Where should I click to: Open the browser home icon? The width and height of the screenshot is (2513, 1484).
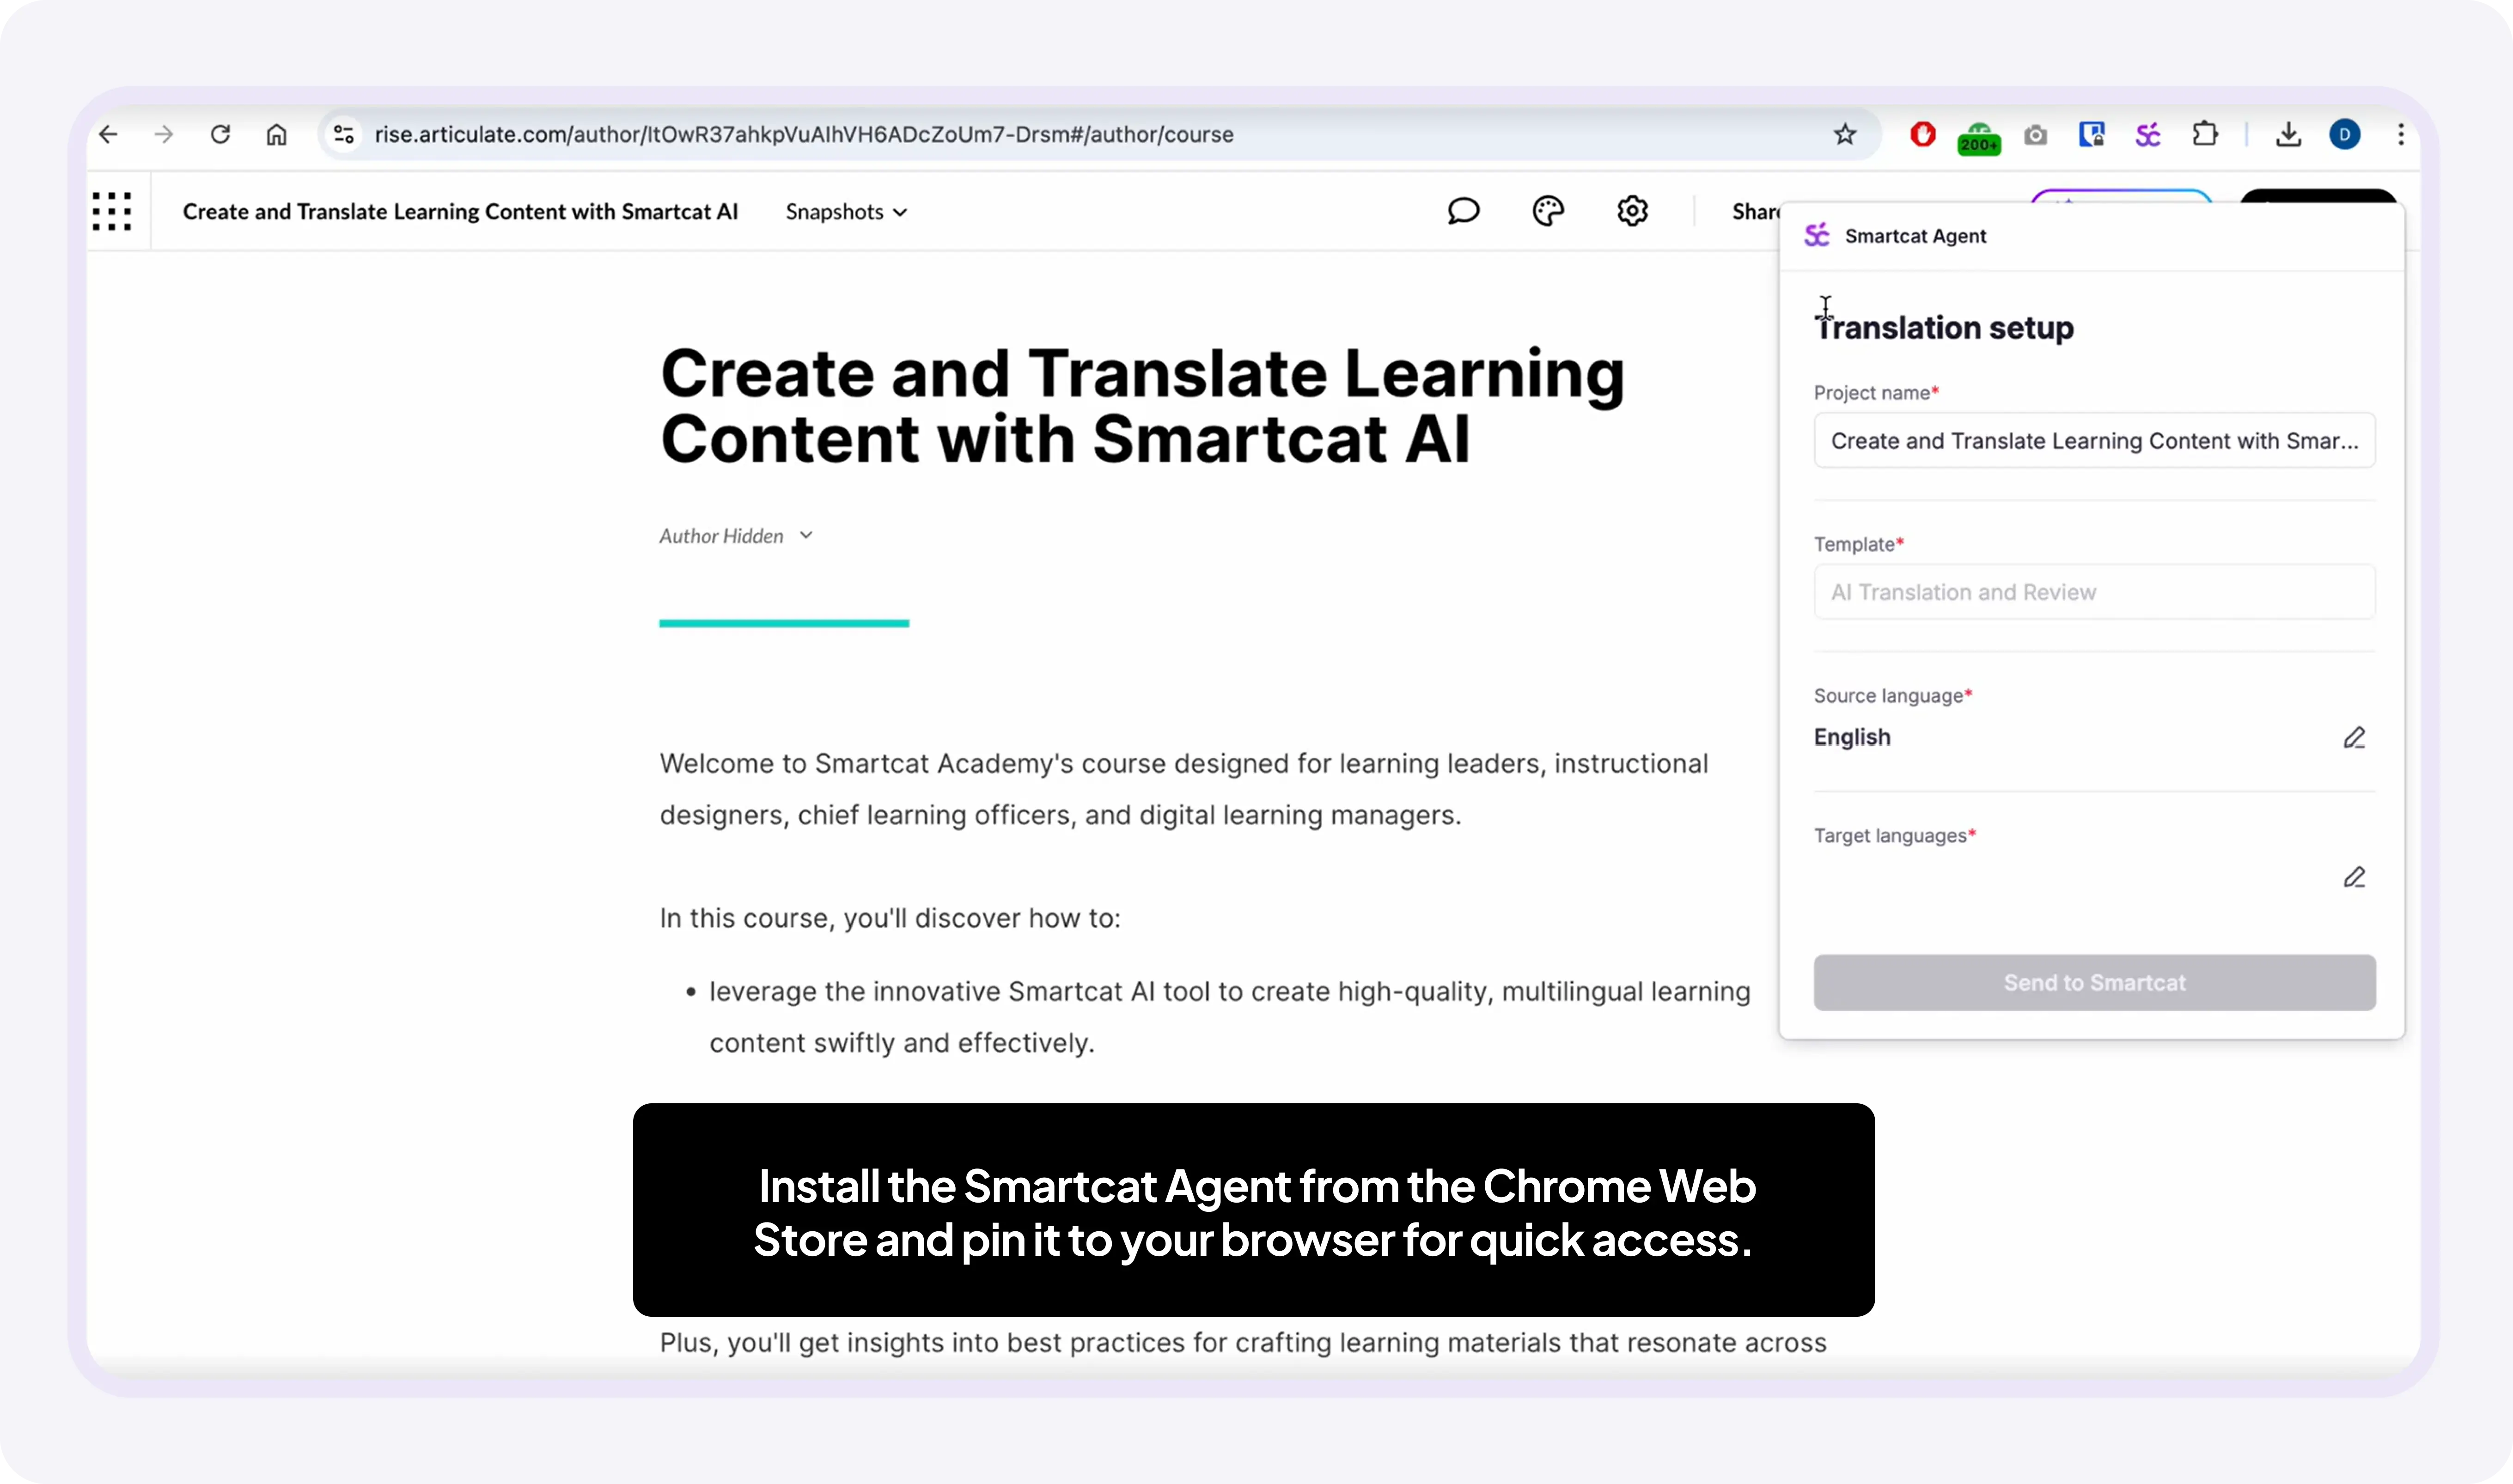[x=277, y=134]
